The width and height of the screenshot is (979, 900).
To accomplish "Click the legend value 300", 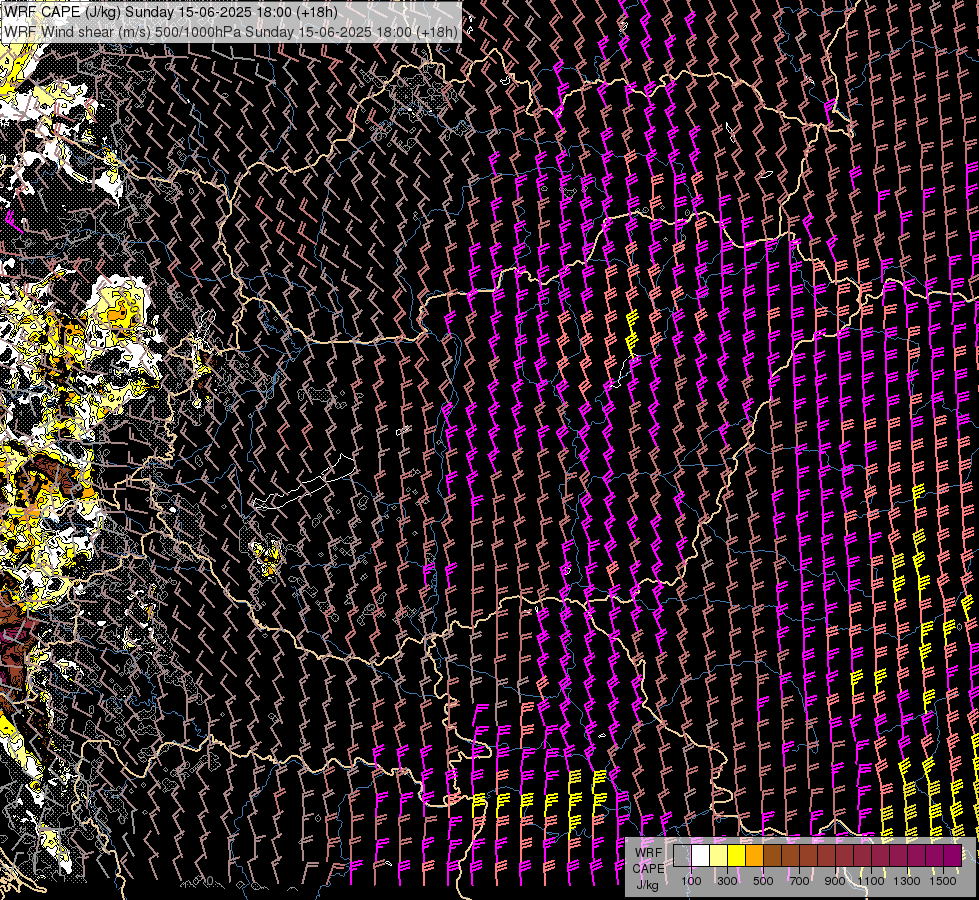I will (x=727, y=881).
